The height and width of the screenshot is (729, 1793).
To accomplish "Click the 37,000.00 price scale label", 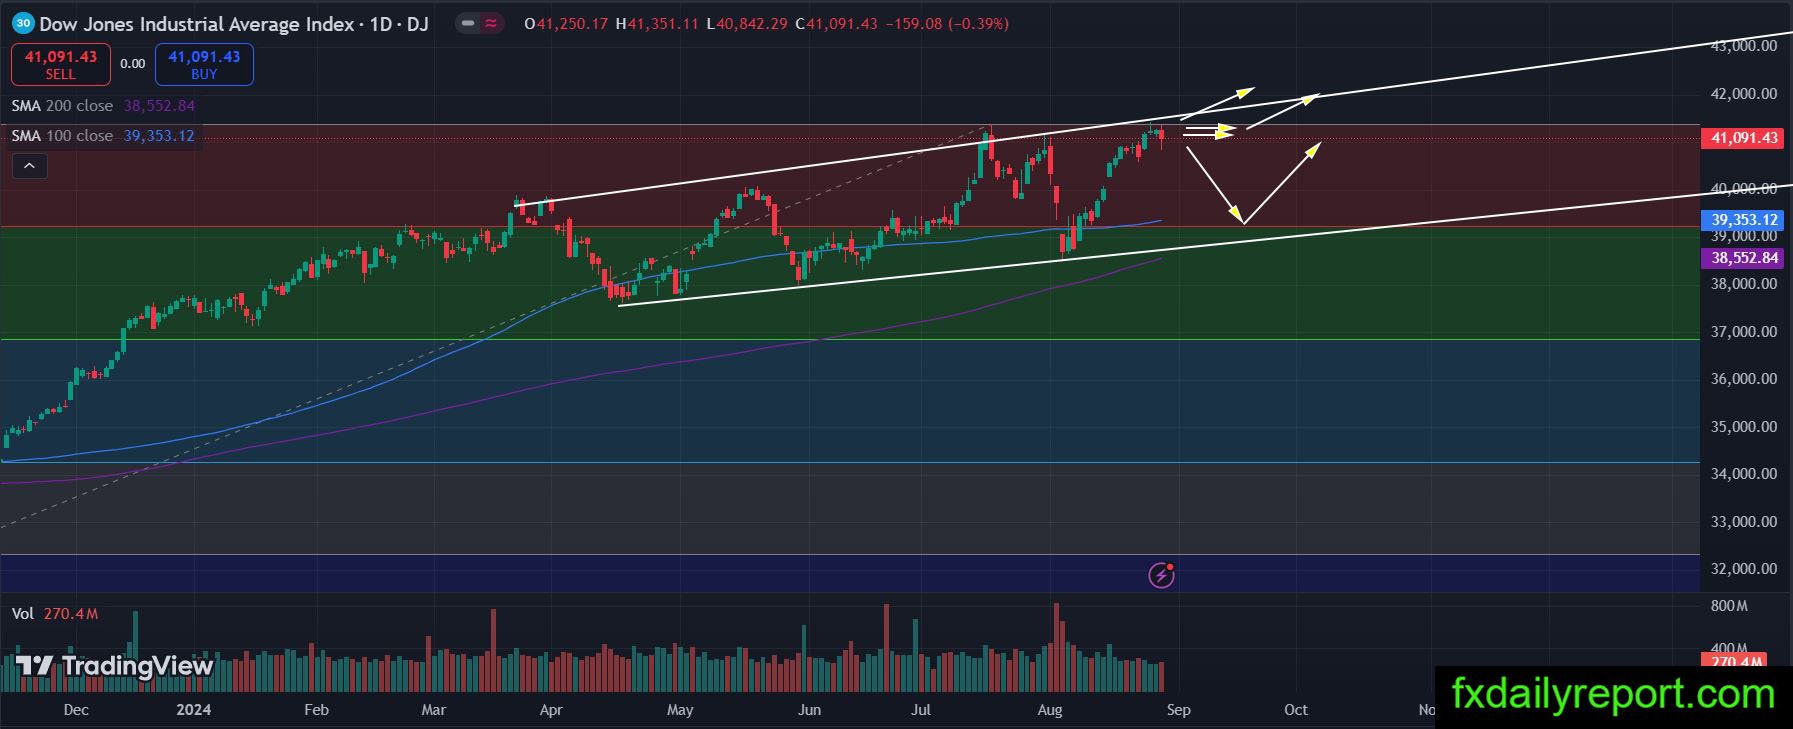I will pyautogui.click(x=1744, y=331).
